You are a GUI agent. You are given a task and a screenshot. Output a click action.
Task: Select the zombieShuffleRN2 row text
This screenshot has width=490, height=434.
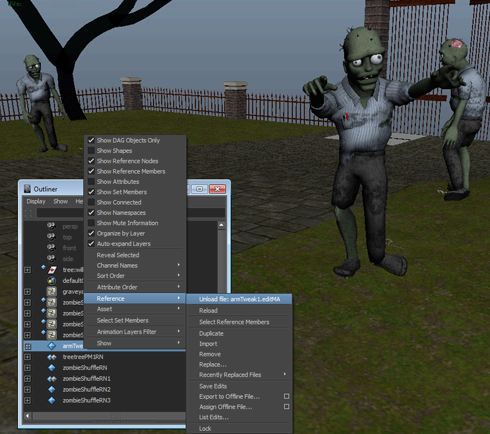coord(87,389)
